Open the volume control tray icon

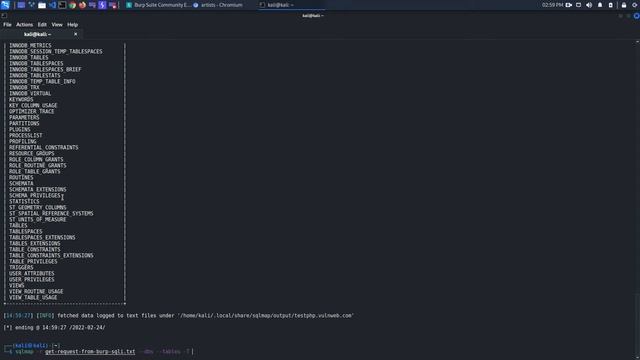[589, 5]
